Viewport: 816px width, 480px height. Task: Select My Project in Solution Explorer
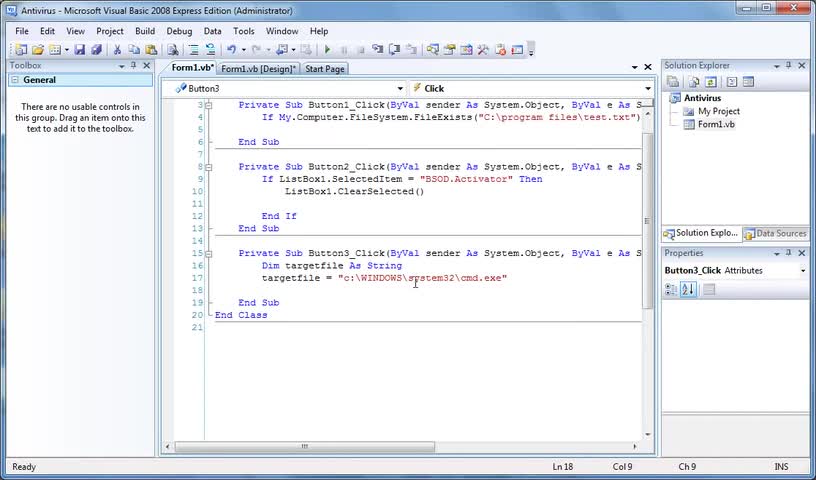click(x=719, y=111)
